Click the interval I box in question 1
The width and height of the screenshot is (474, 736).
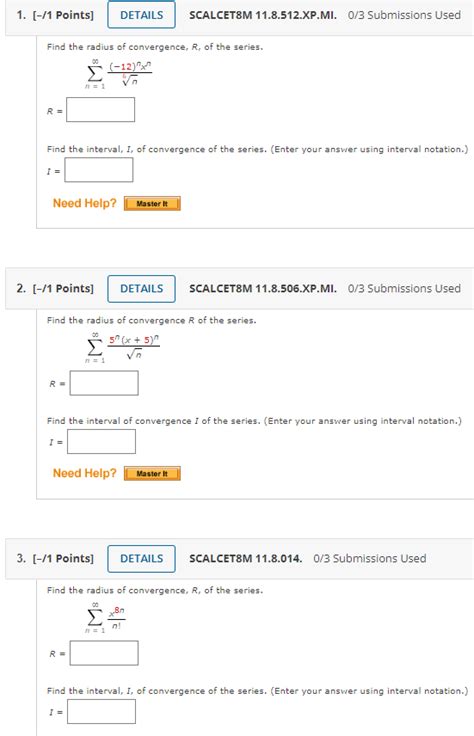tap(99, 169)
